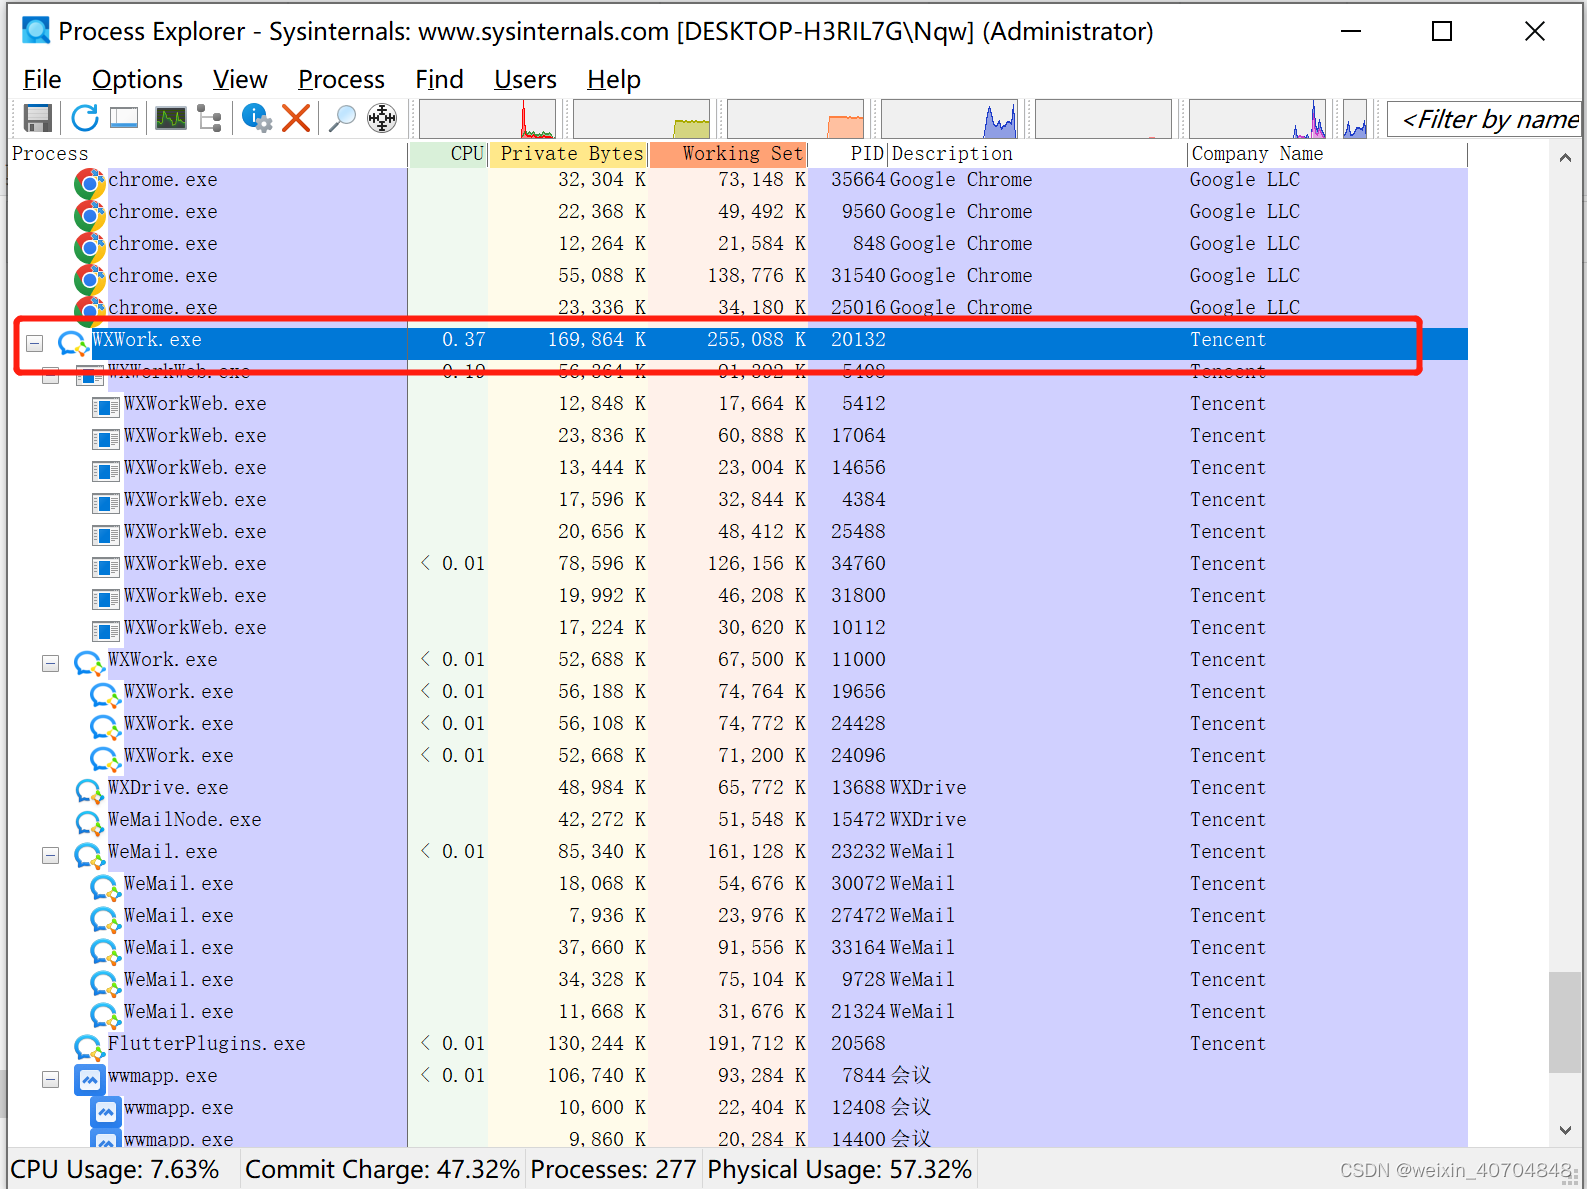
Task: Sort by the PID column header
Action: tap(848, 153)
